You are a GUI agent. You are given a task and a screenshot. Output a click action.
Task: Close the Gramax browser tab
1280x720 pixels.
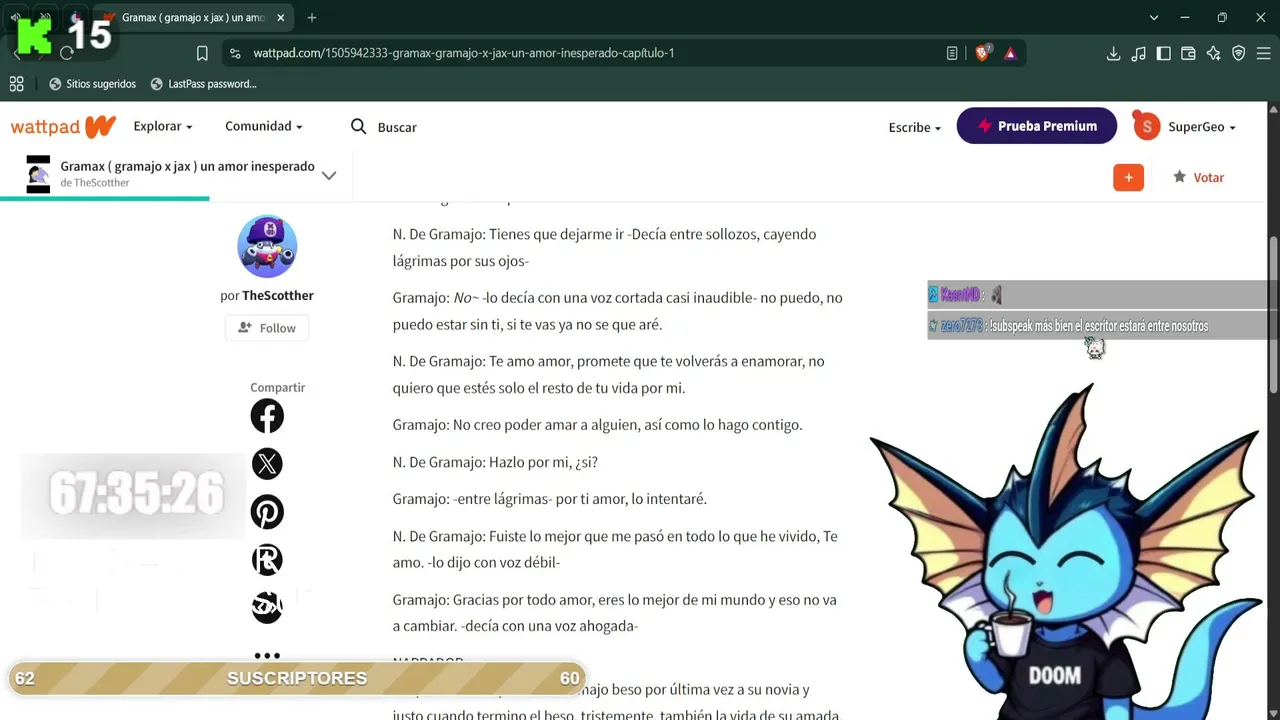[x=281, y=18]
